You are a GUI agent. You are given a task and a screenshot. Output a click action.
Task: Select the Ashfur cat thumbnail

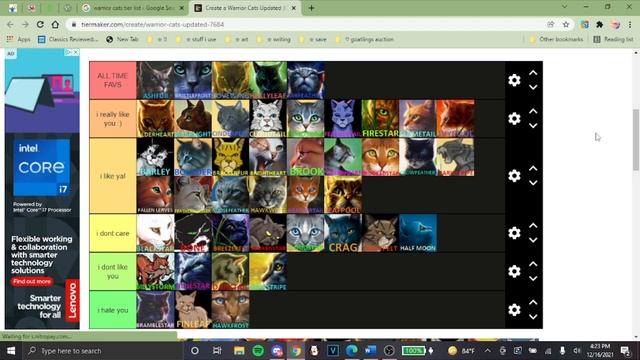155,80
